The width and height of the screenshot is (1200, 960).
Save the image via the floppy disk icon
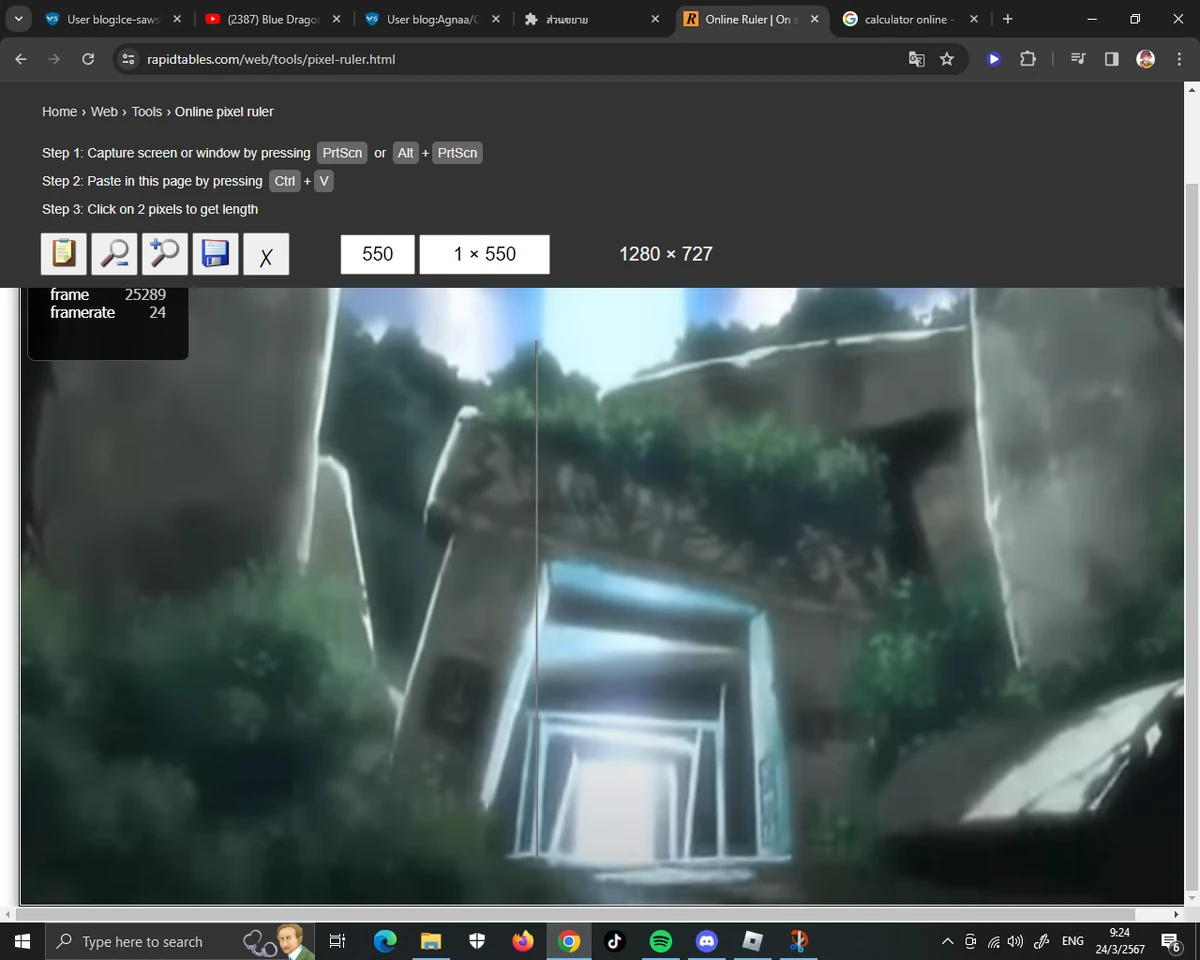(215, 254)
